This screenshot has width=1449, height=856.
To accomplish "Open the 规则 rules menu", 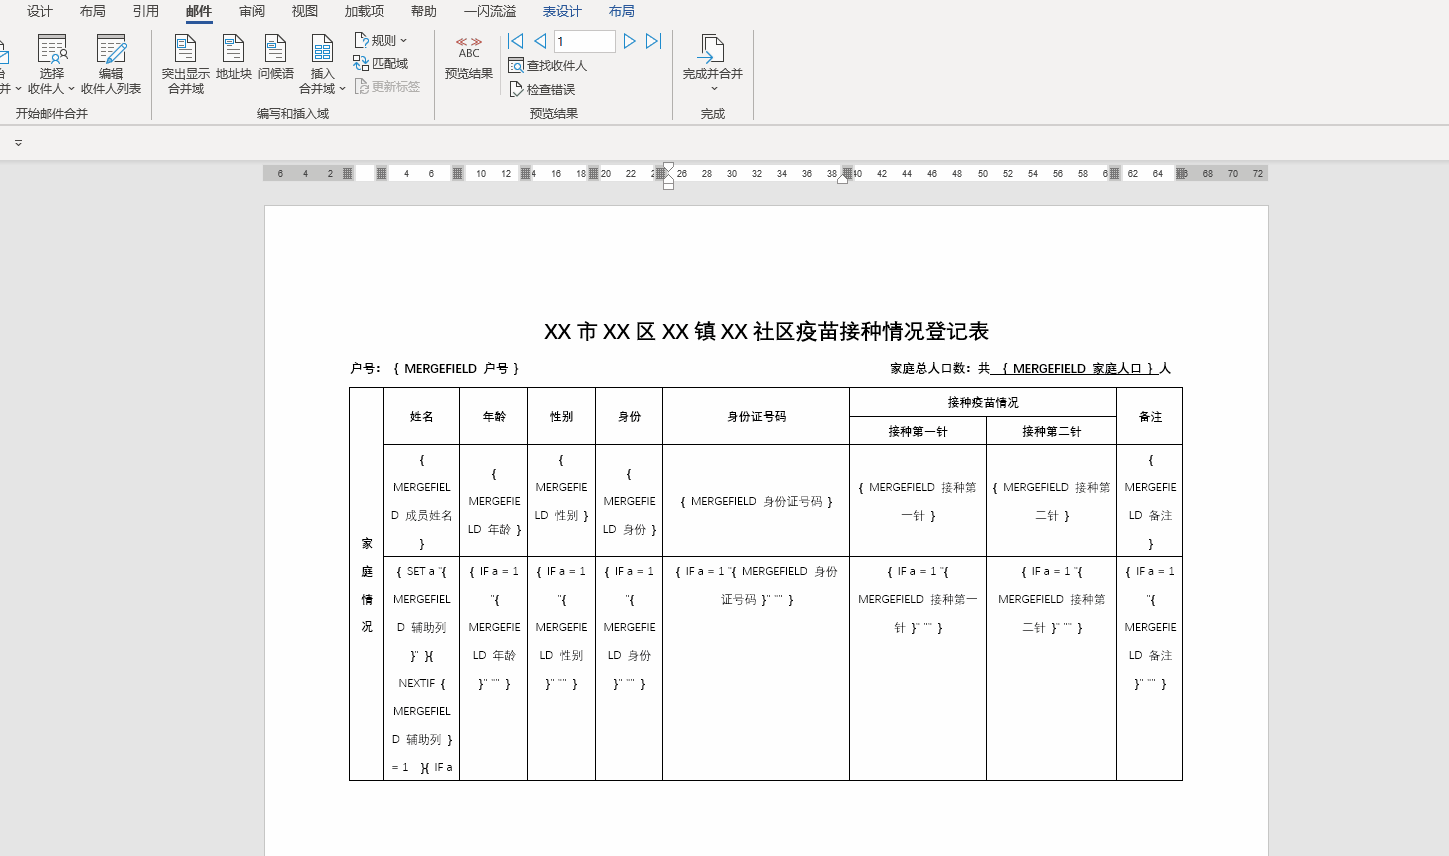I will (380, 40).
